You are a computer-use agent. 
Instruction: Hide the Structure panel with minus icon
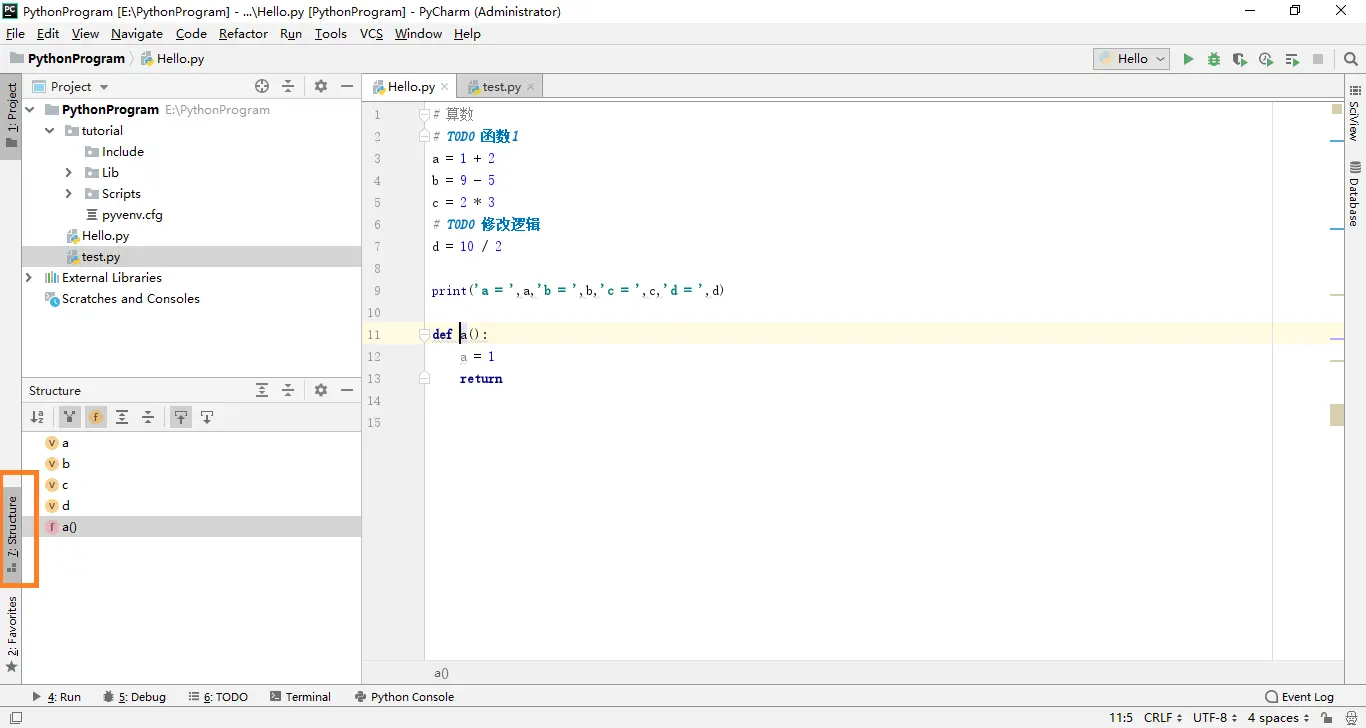click(x=347, y=390)
